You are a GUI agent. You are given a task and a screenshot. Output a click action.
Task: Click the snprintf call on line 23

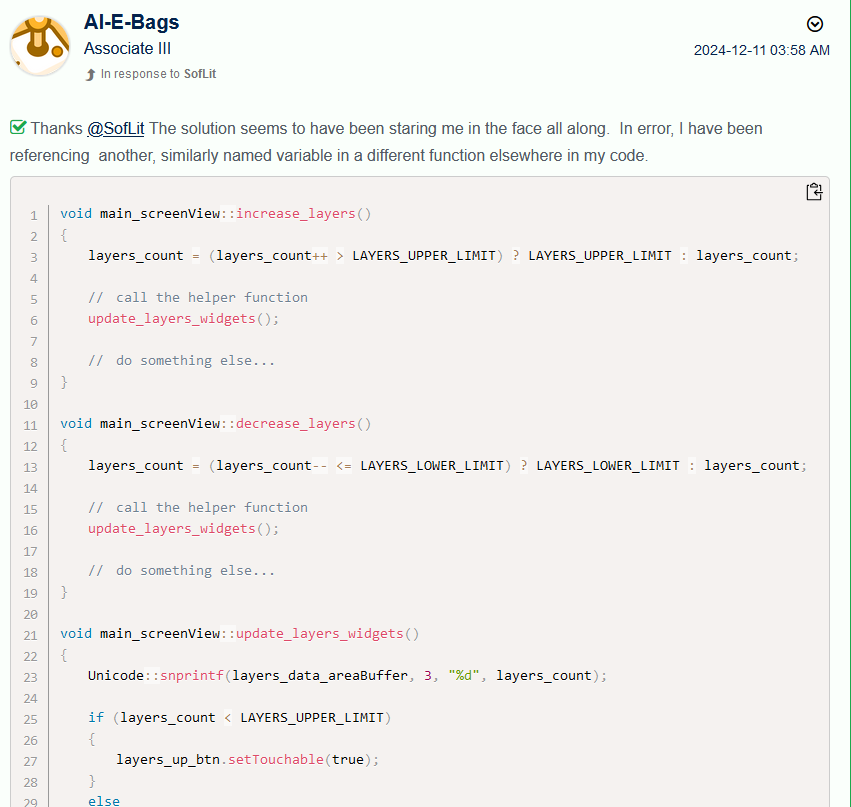192,675
